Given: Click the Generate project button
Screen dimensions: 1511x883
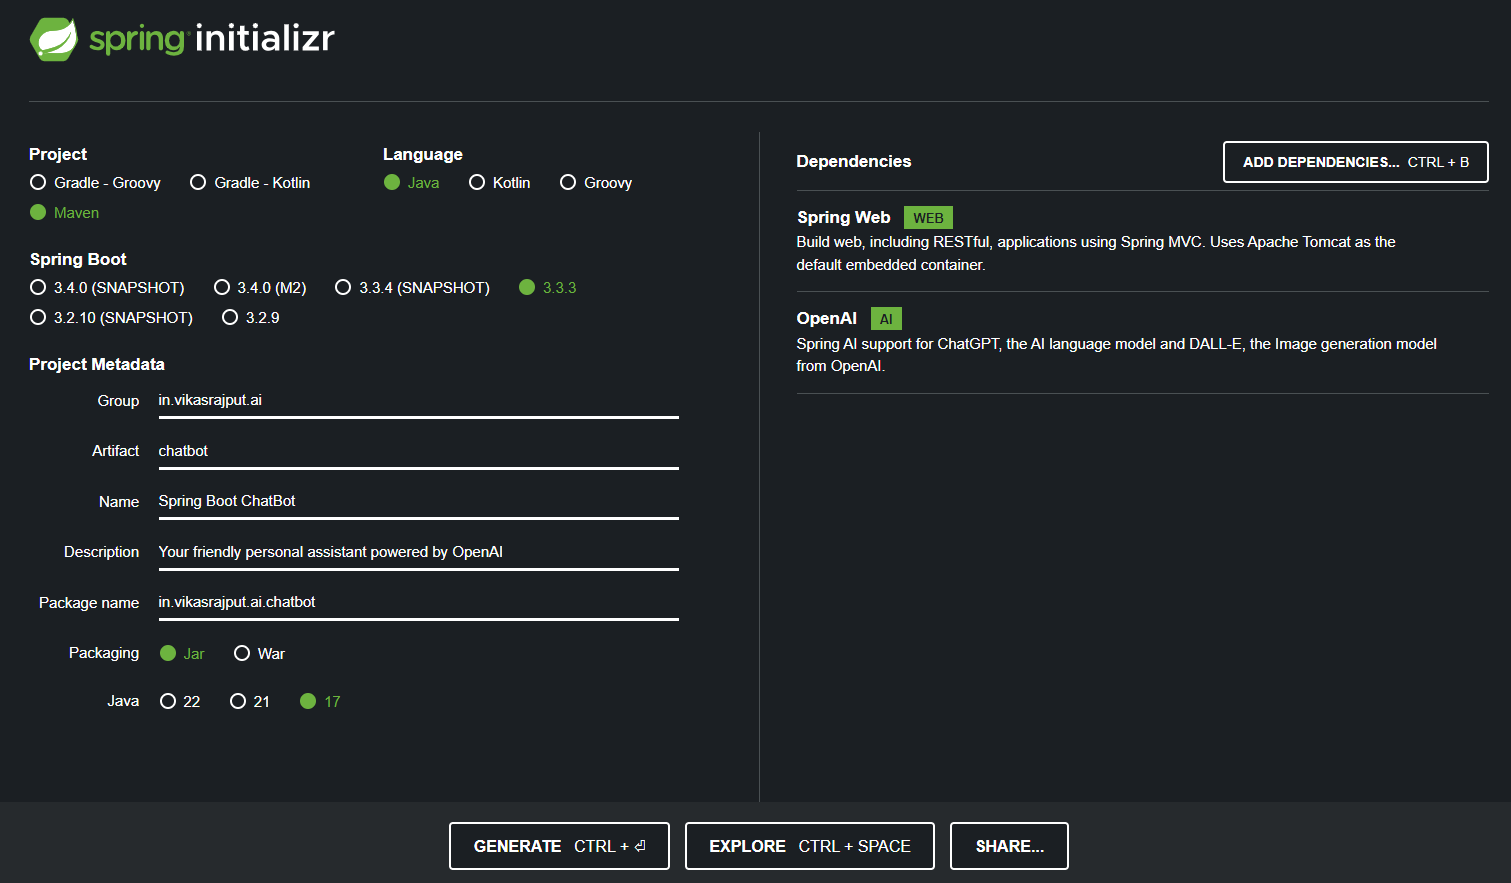Looking at the screenshot, I should click(559, 846).
